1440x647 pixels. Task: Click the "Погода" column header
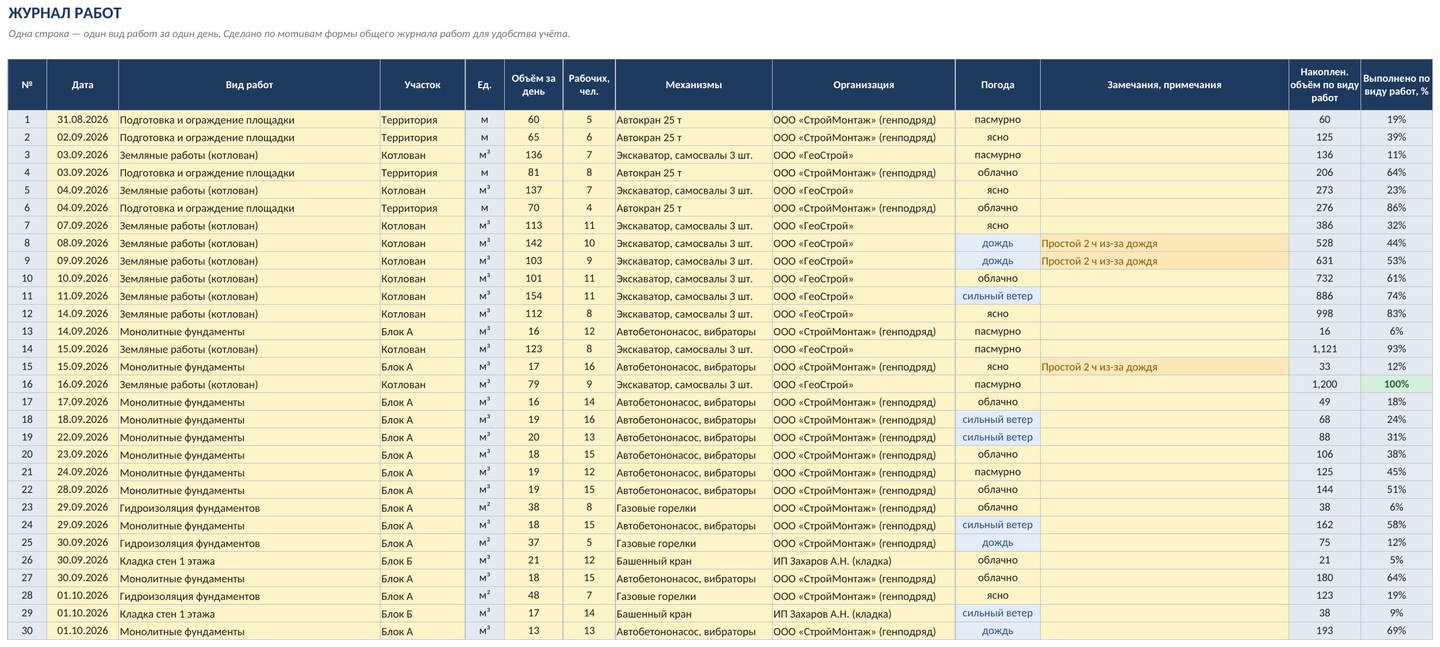tap(997, 85)
